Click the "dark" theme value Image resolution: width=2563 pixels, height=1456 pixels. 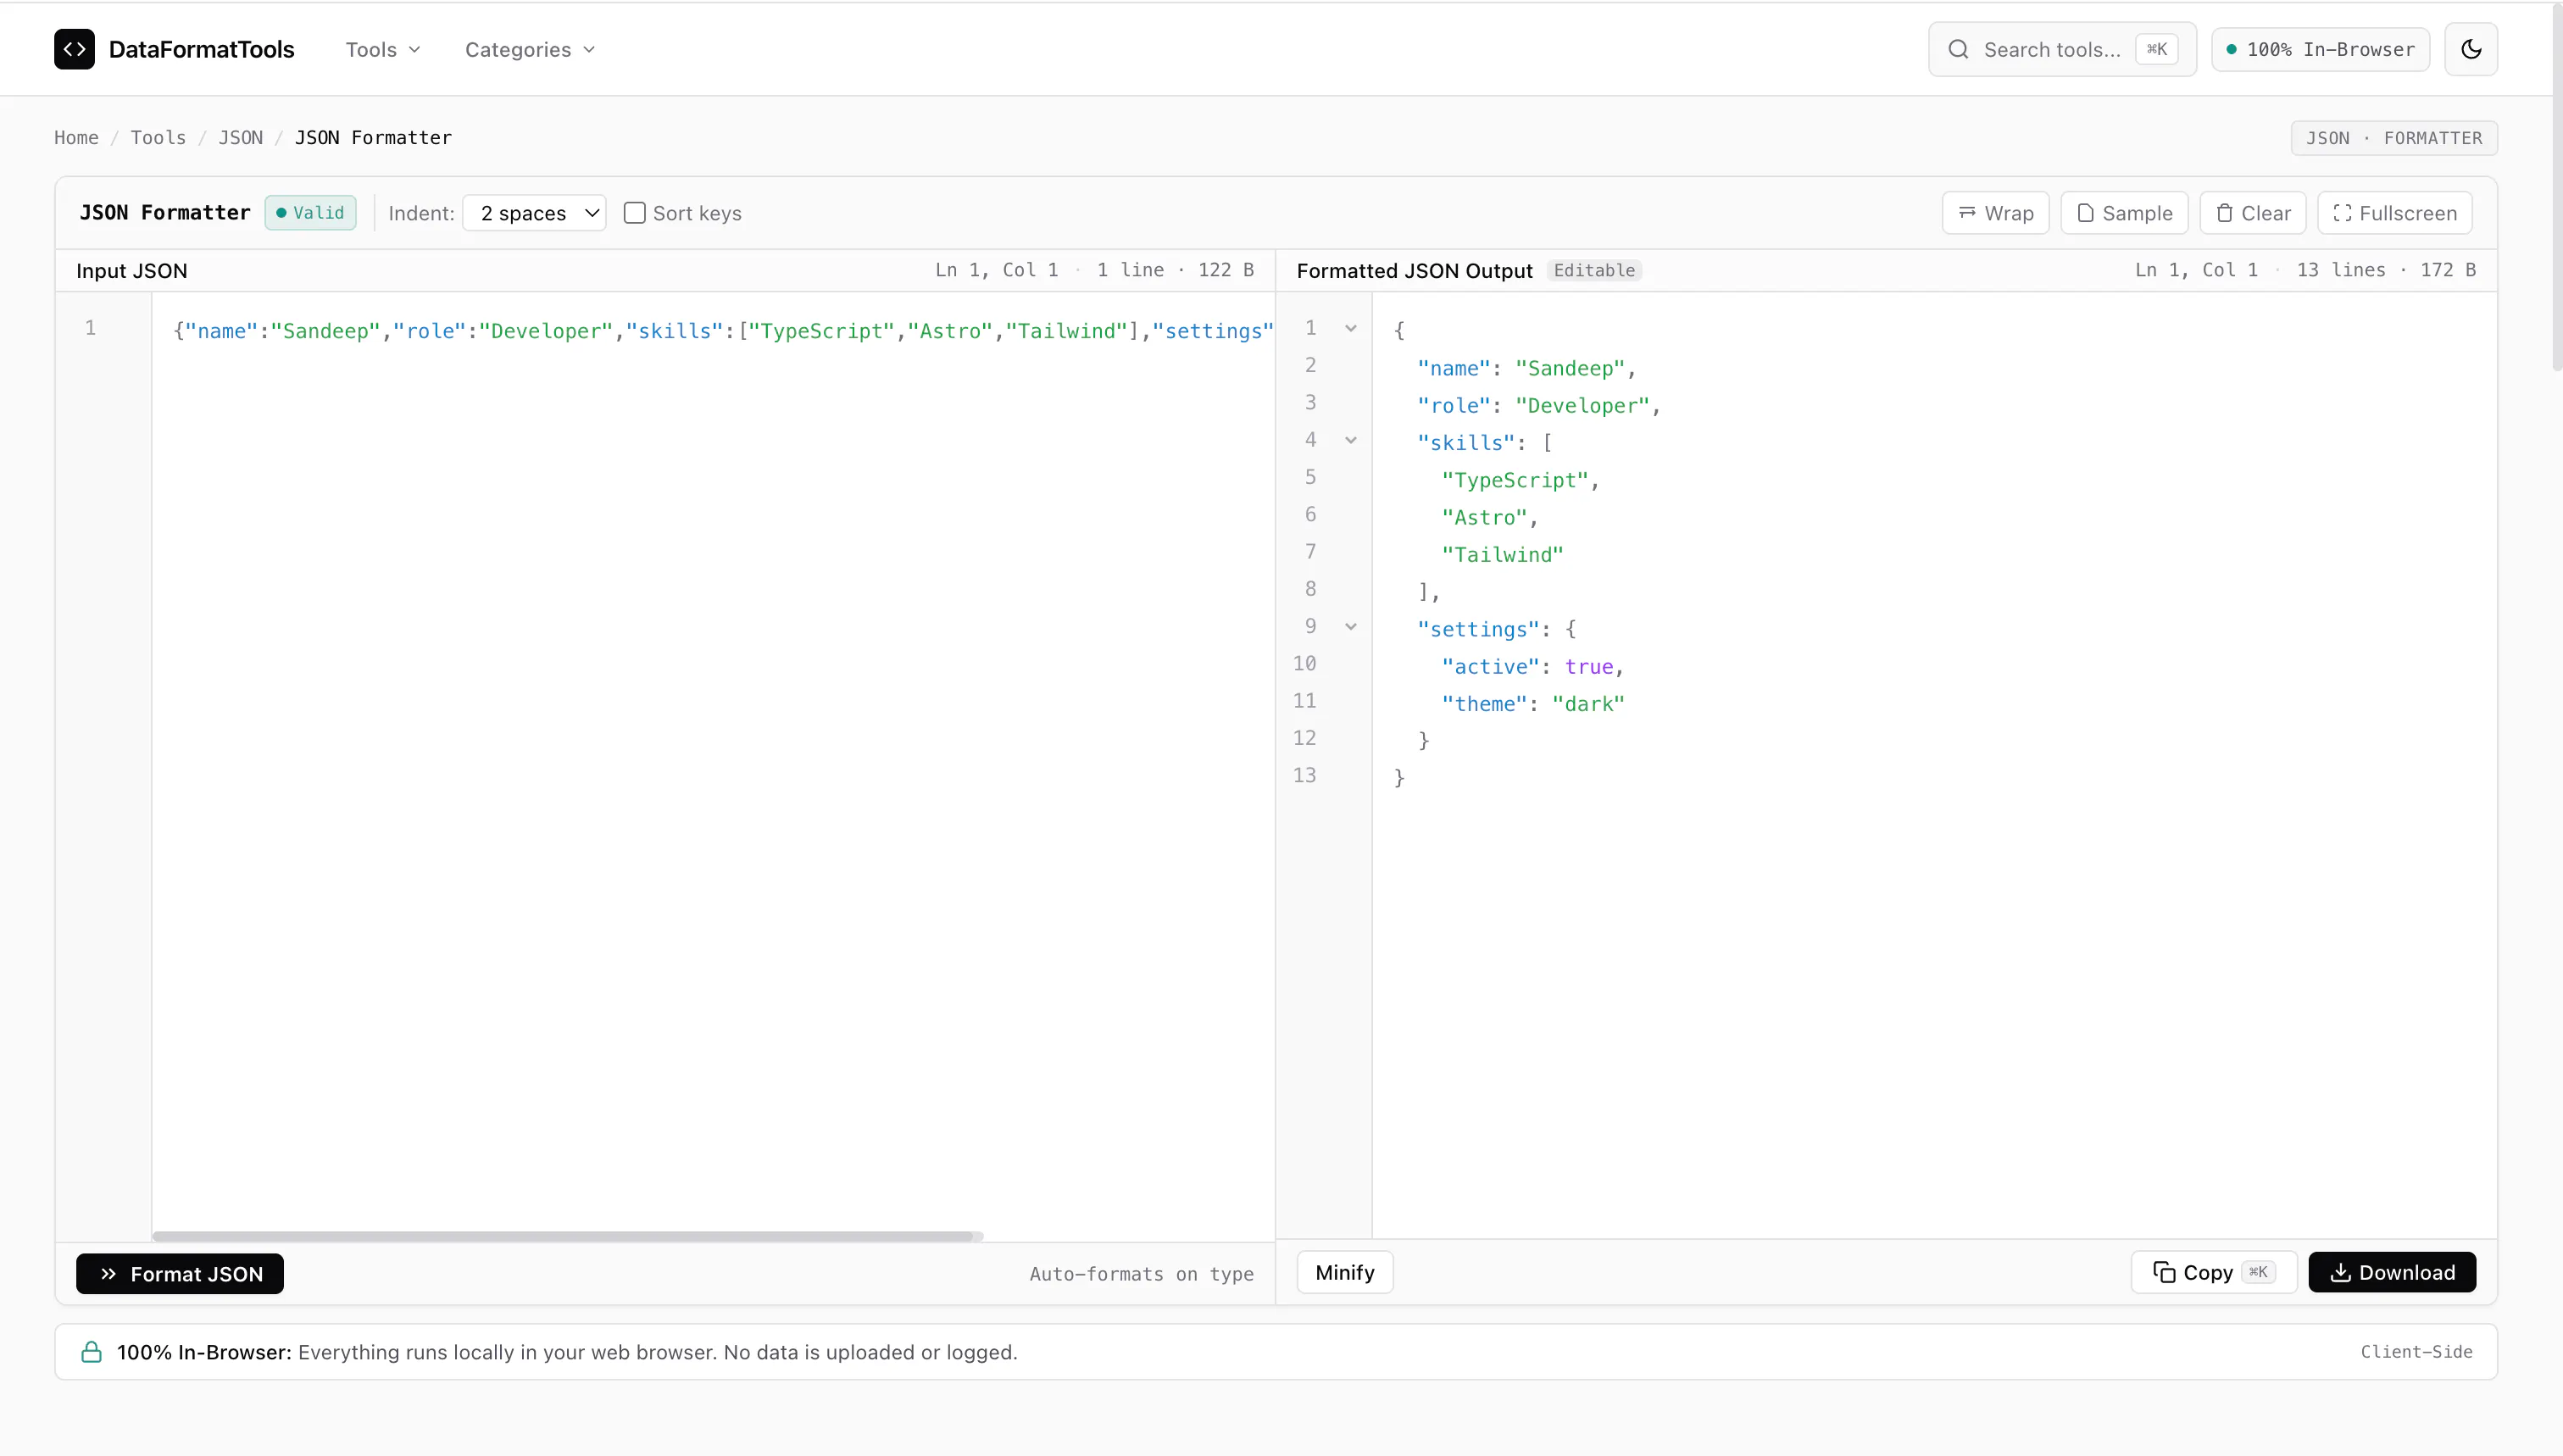pyautogui.click(x=1588, y=704)
